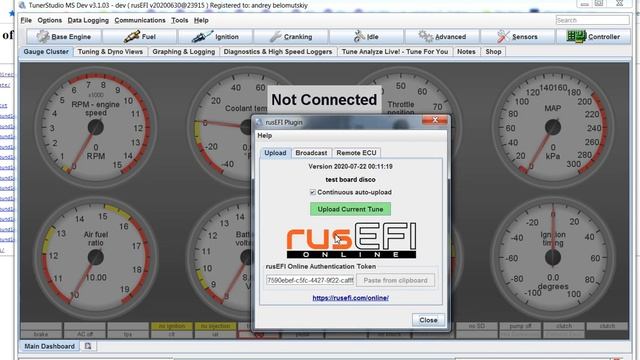Switch to Graphing & Logging tab
The image size is (640, 360).
coord(184,52)
